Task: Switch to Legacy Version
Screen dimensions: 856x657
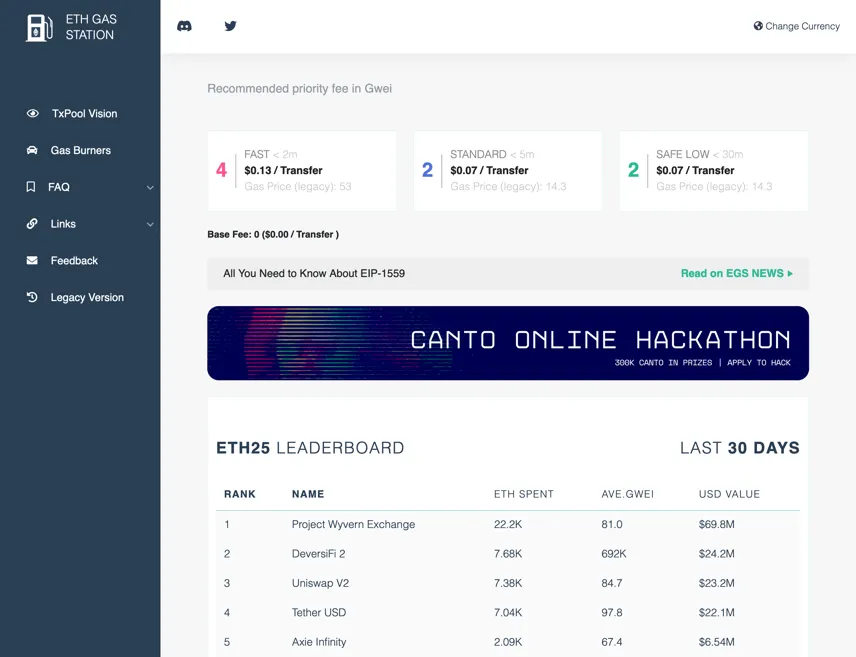Action: click(87, 297)
